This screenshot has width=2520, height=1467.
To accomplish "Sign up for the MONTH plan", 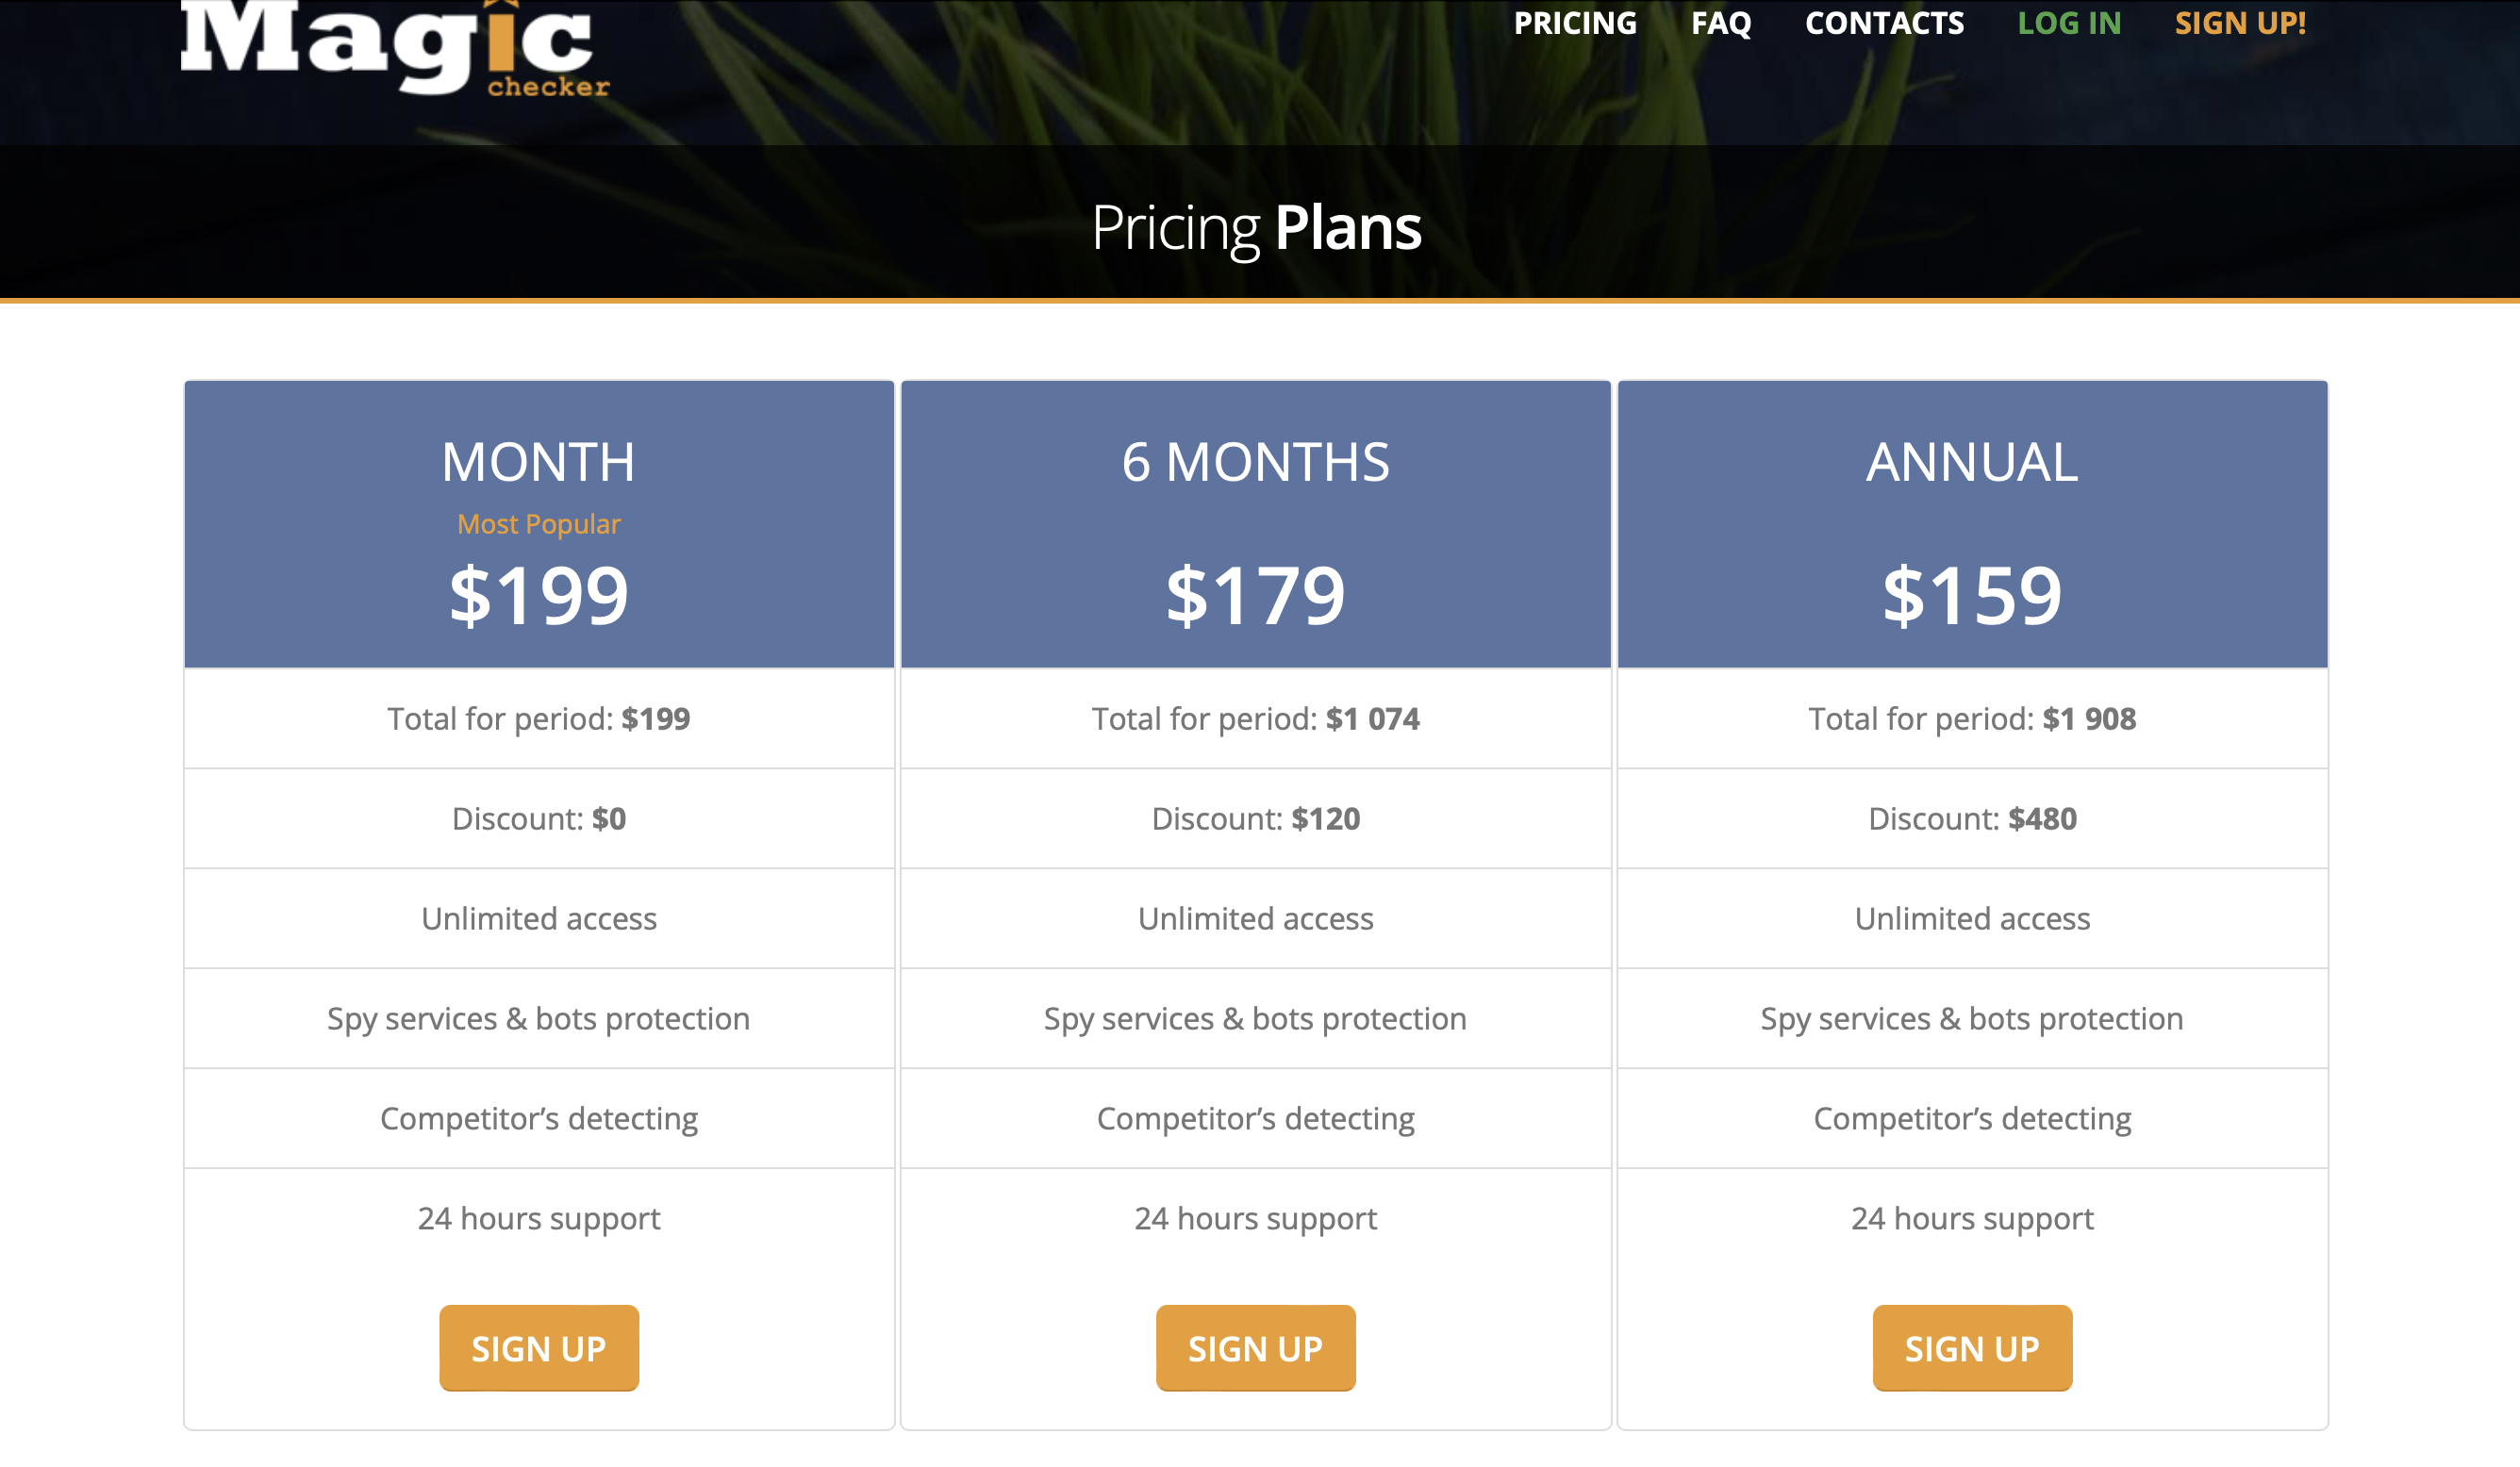I will [x=539, y=1347].
